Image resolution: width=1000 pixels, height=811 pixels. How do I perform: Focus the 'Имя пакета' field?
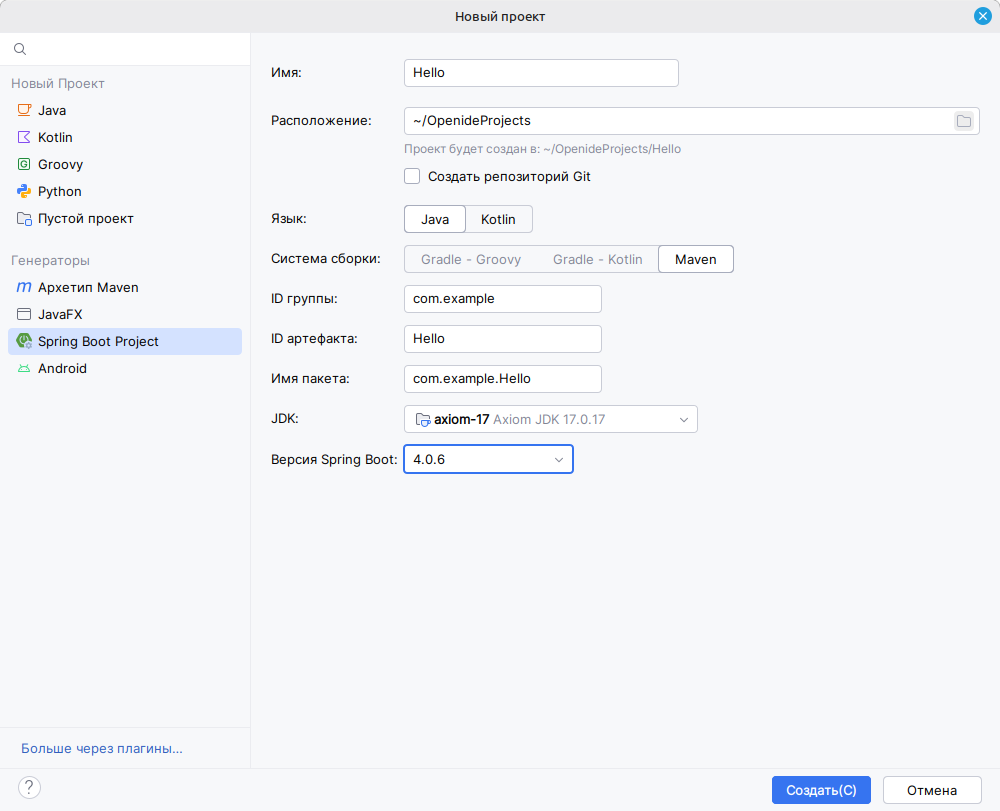503,379
